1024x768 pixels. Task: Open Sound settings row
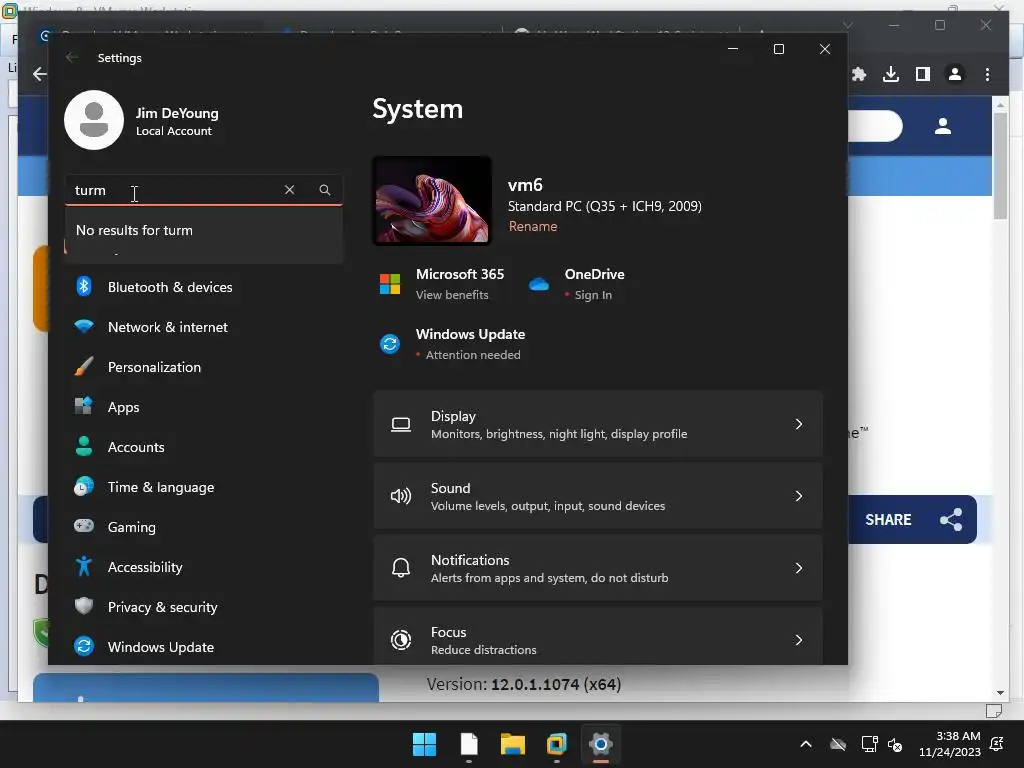[598, 496]
